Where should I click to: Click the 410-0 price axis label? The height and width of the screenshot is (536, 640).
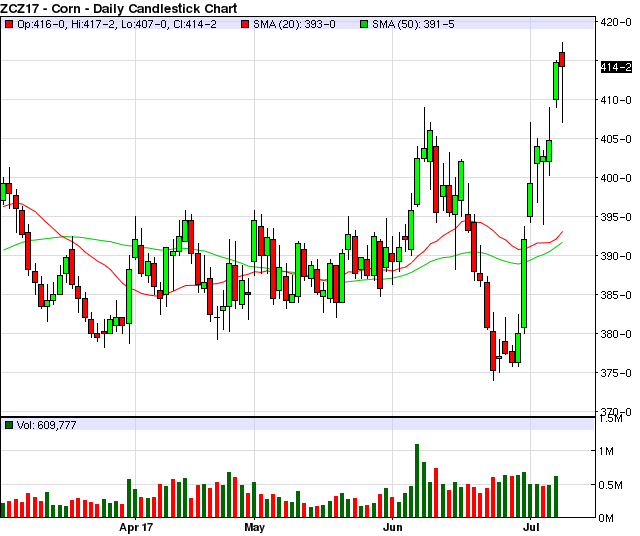click(x=616, y=100)
